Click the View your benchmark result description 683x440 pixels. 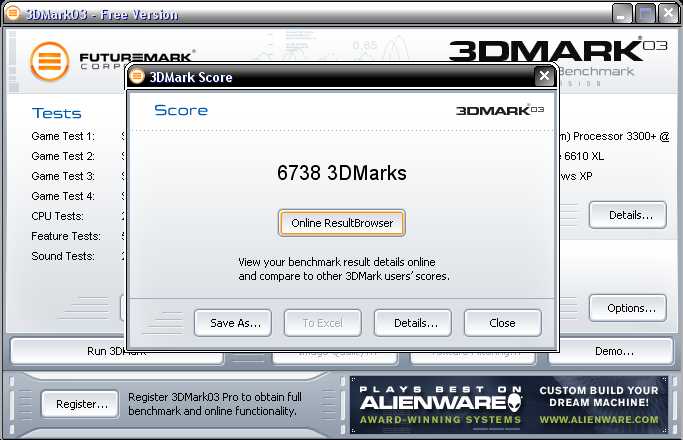tap(344, 269)
